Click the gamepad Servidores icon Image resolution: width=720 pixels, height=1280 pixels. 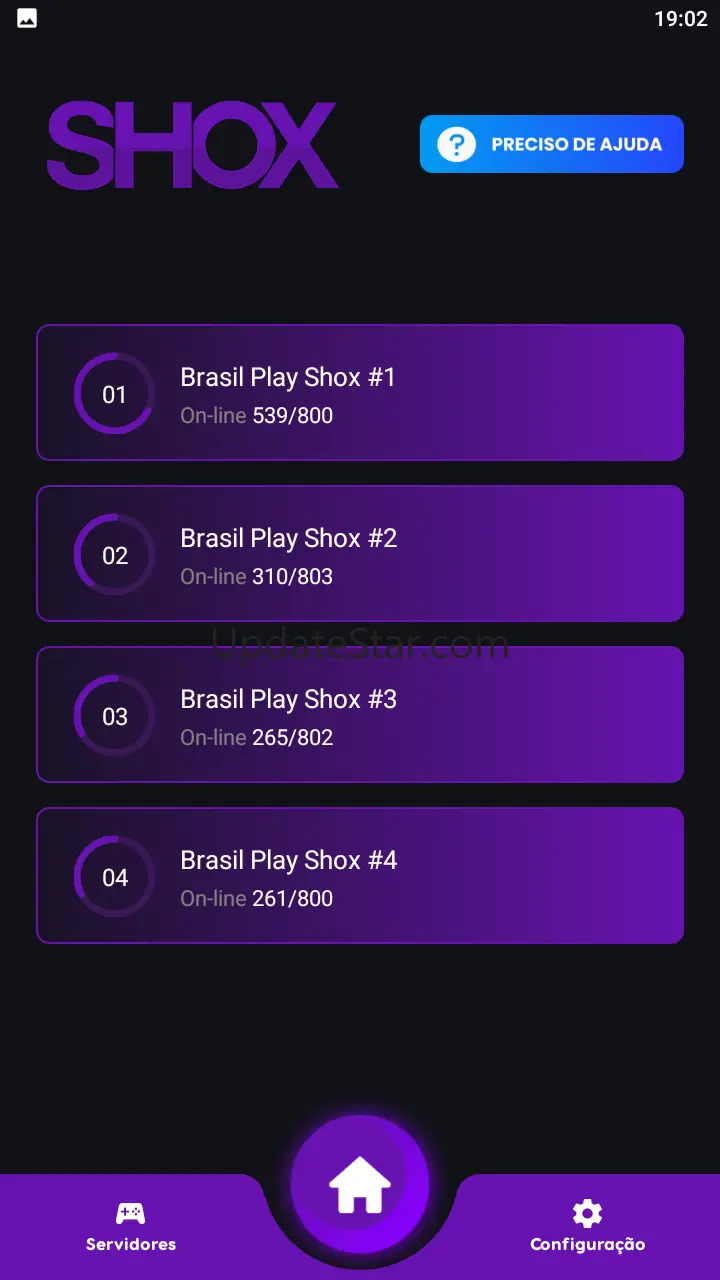[130, 1214]
